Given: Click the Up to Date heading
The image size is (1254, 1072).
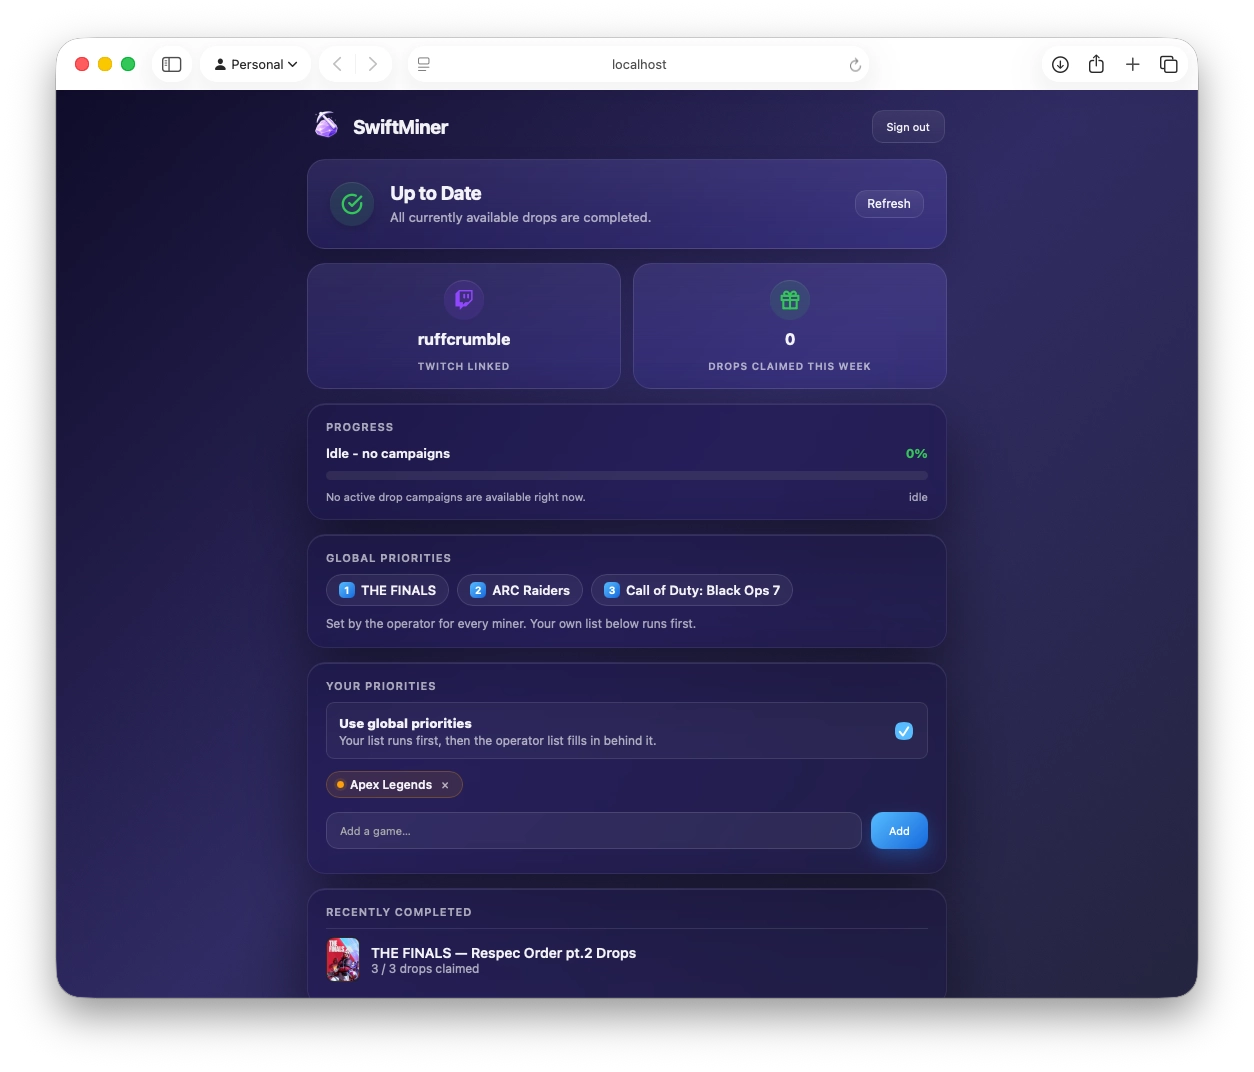Looking at the screenshot, I should 436,193.
